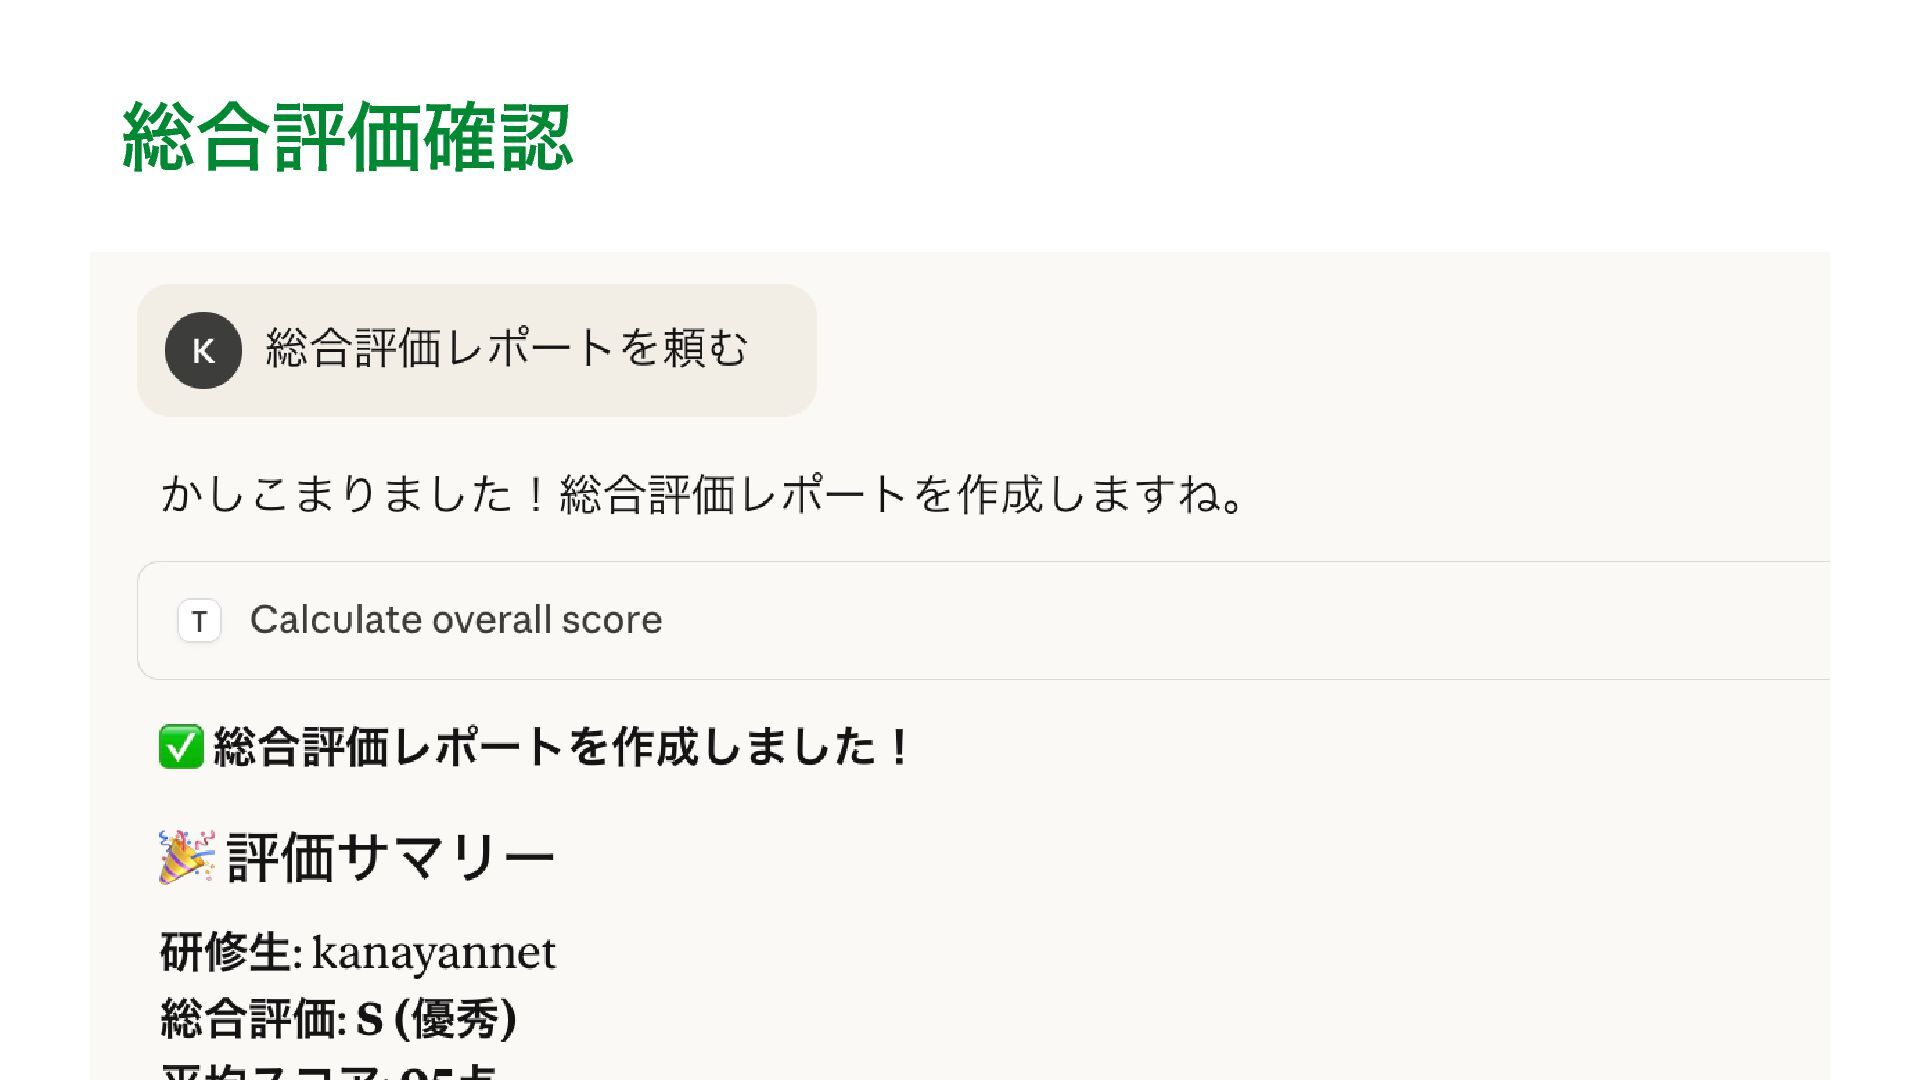This screenshot has width=1920, height=1080.
Task: Click the K user avatar icon
Action: [x=203, y=350]
